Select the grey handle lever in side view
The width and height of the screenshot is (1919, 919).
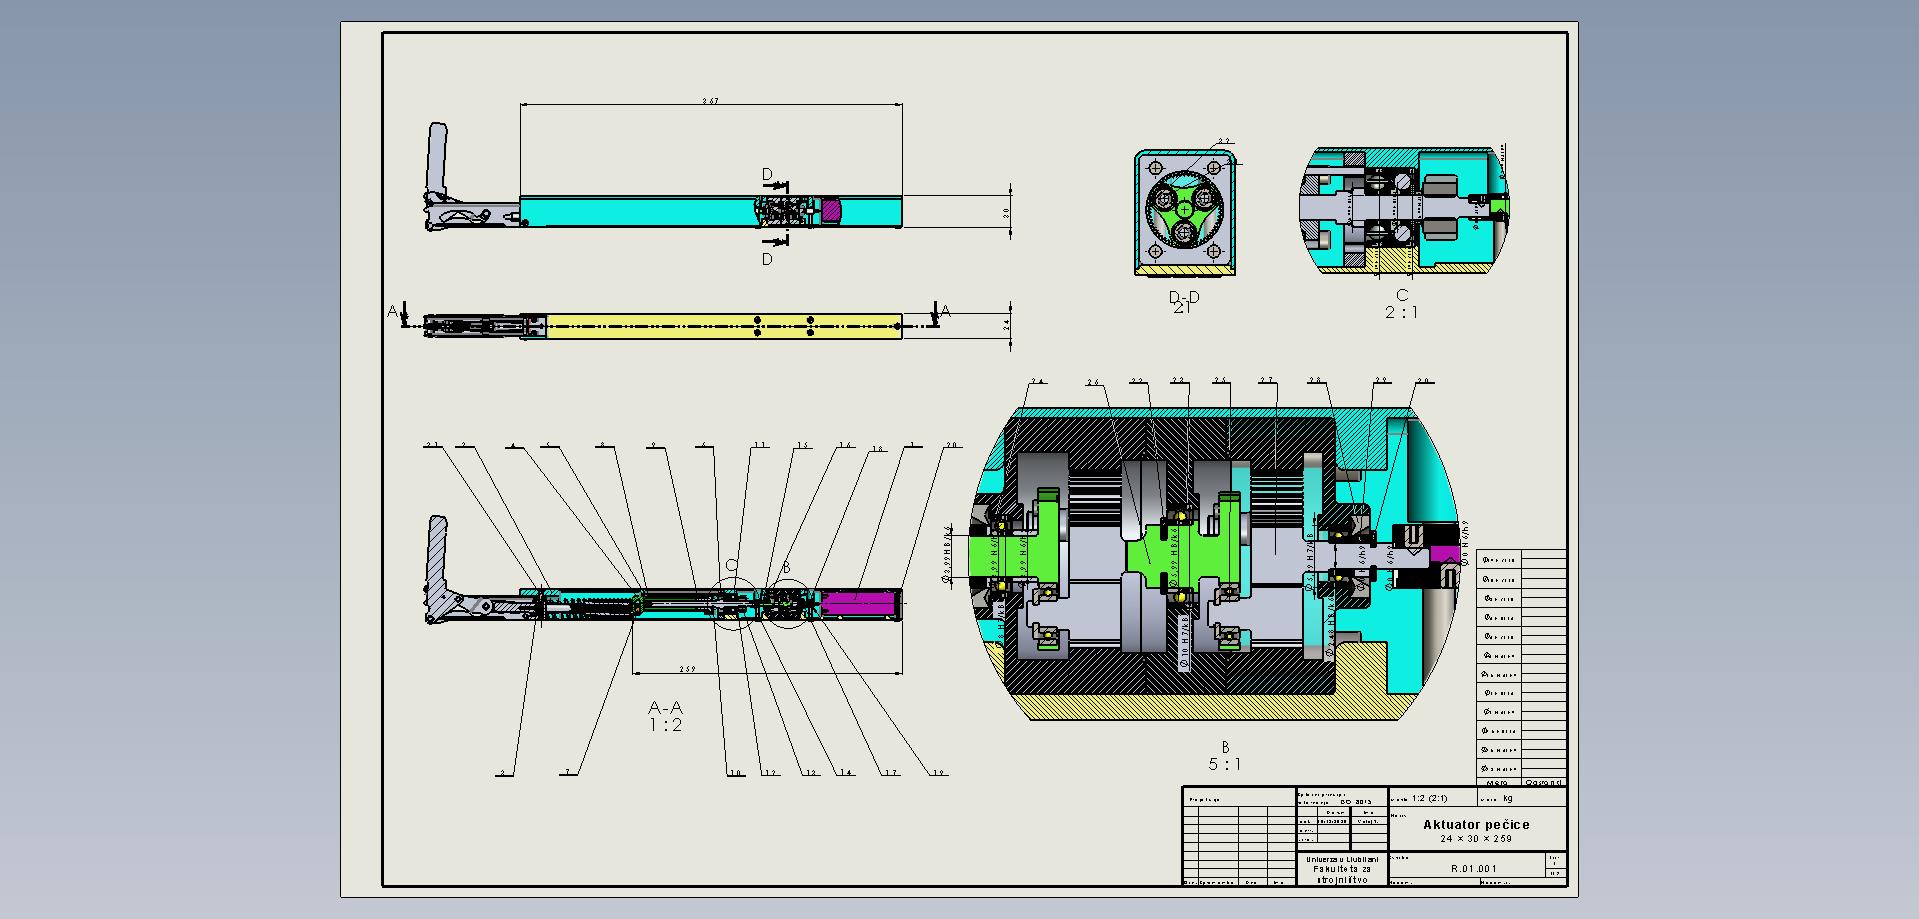click(x=438, y=160)
